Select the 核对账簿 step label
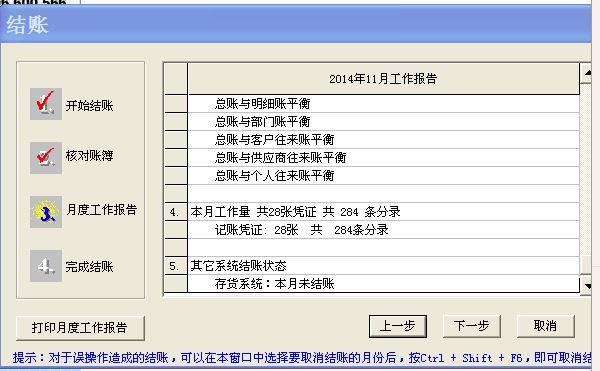Screen dimensions: 600x371 (90, 156)
